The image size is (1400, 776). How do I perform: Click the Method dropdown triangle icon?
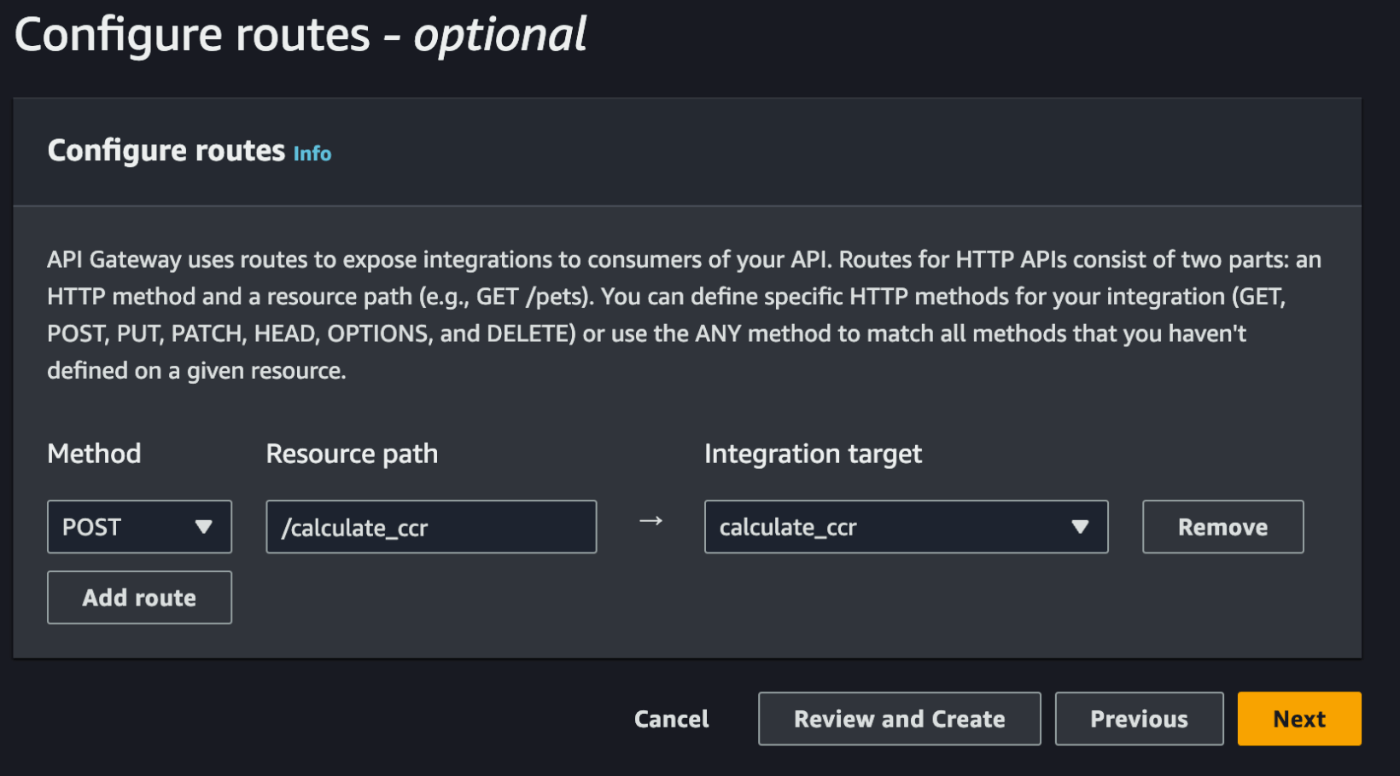pyautogui.click(x=204, y=527)
